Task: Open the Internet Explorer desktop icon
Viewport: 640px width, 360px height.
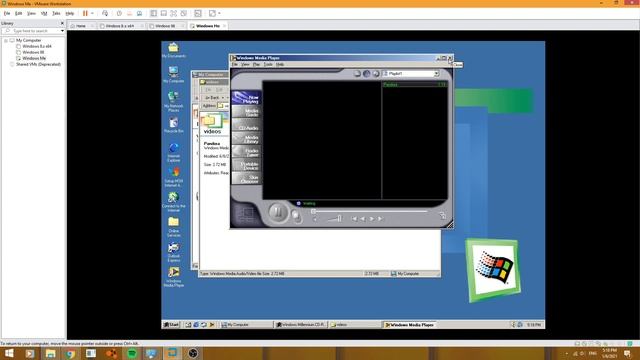Action: pos(173,152)
